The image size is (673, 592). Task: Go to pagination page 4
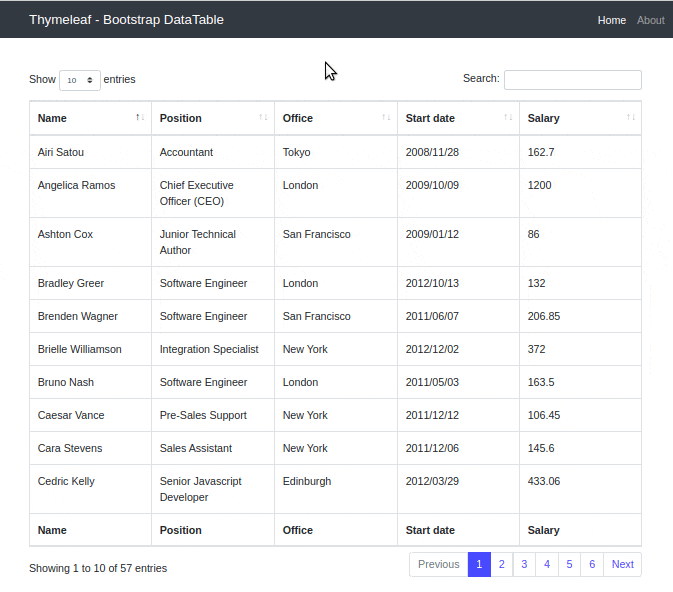pyautogui.click(x=547, y=564)
